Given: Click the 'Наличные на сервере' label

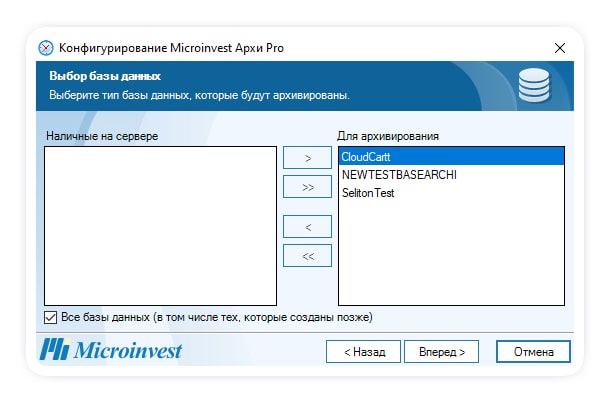Looking at the screenshot, I should click(x=102, y=135).
